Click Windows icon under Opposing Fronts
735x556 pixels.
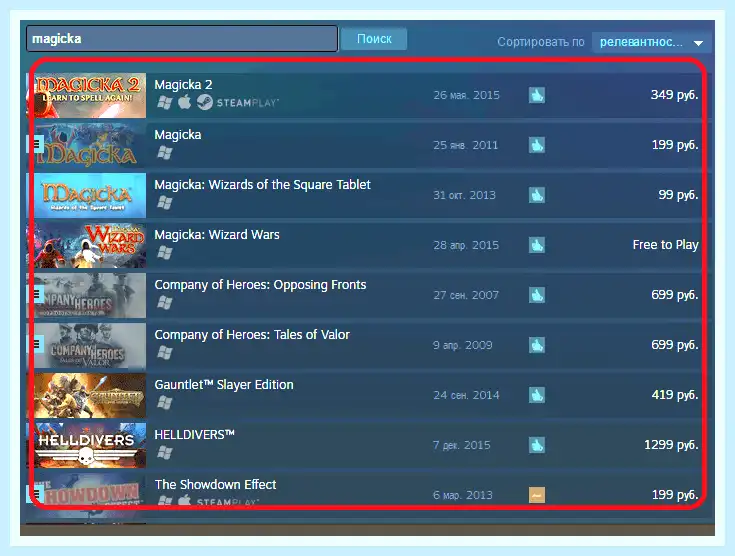point(165,302)
